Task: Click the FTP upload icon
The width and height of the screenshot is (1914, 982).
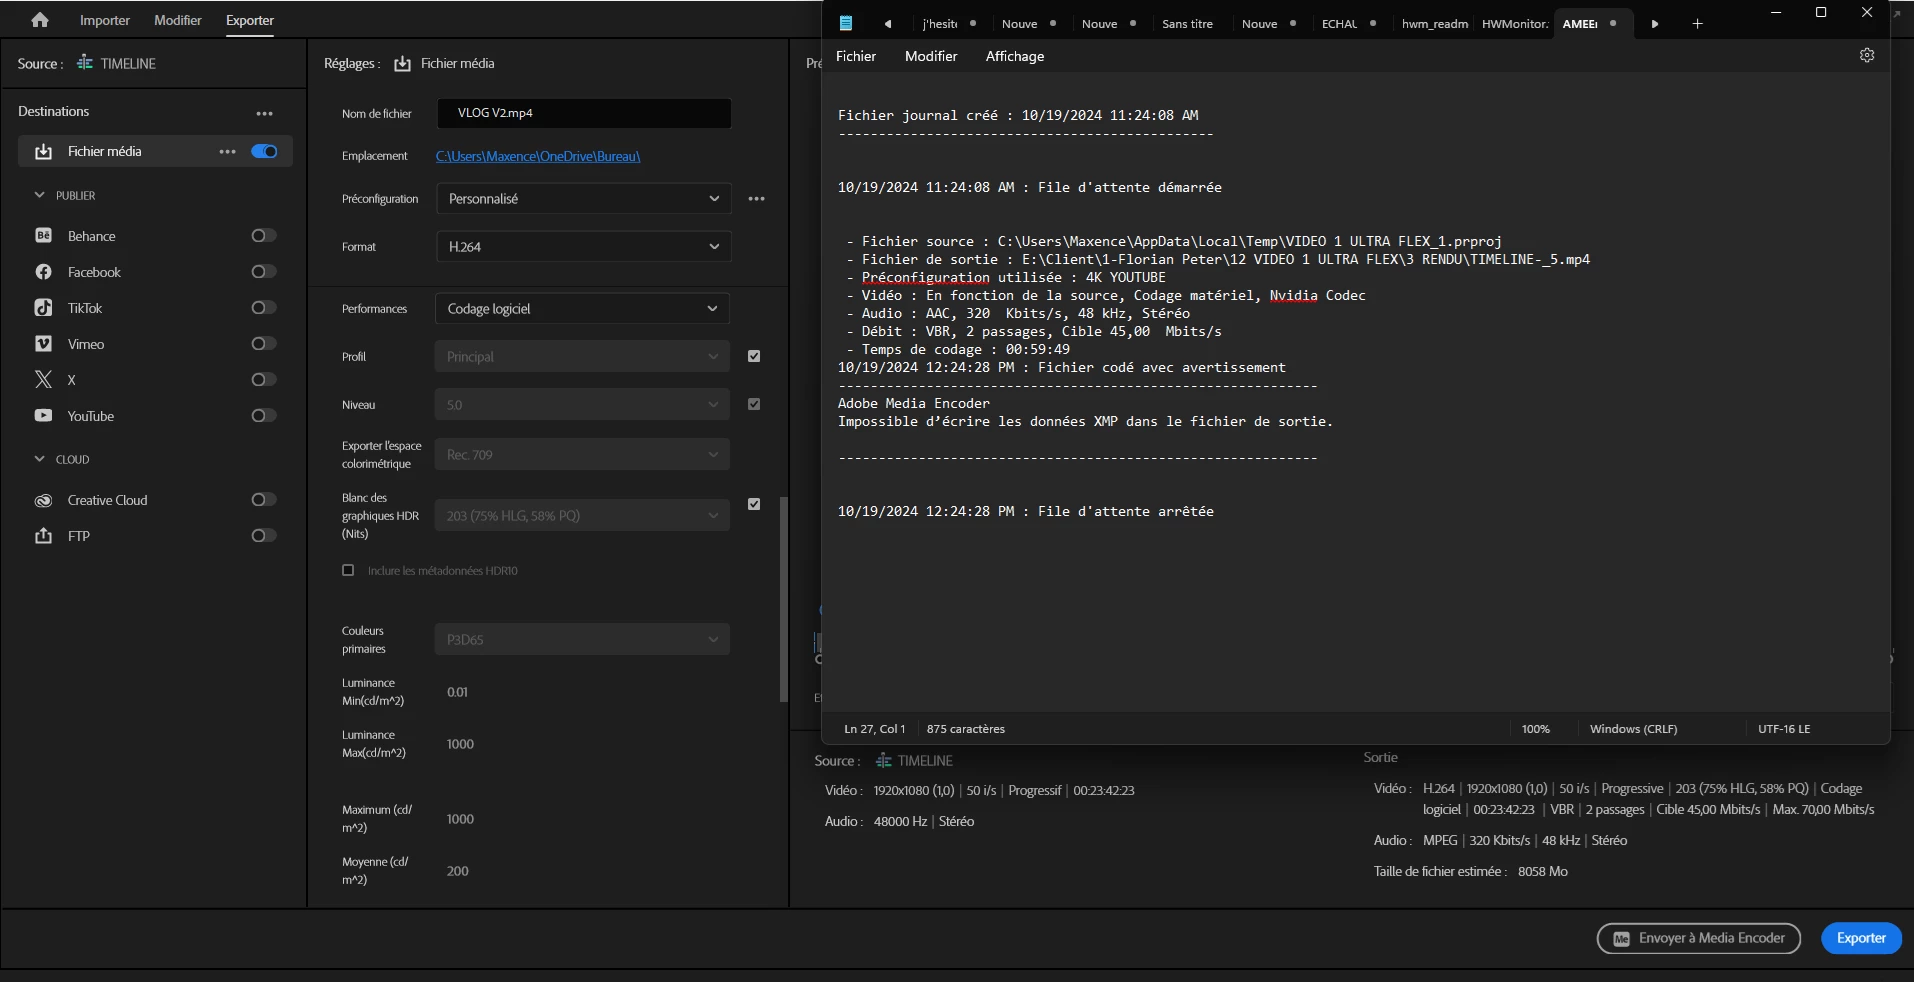Action: click(x=43, y=536)
